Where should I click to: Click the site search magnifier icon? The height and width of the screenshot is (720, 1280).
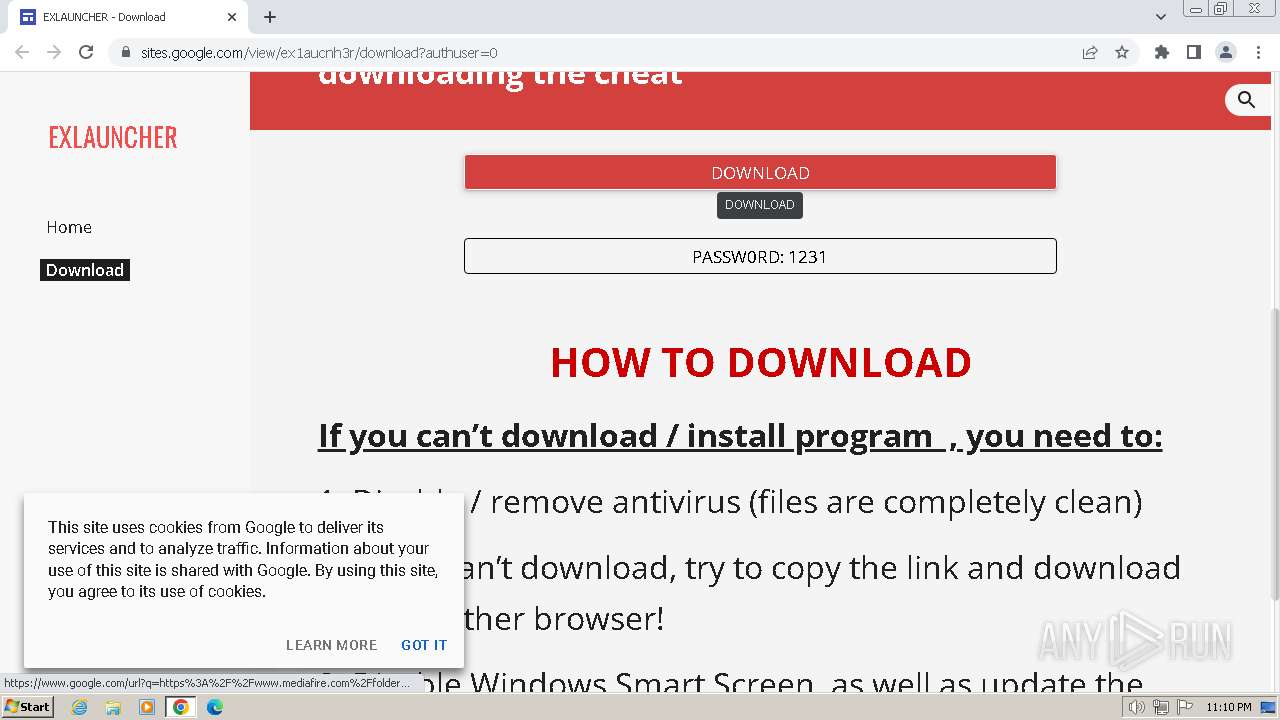click(x=1246, y=99)
